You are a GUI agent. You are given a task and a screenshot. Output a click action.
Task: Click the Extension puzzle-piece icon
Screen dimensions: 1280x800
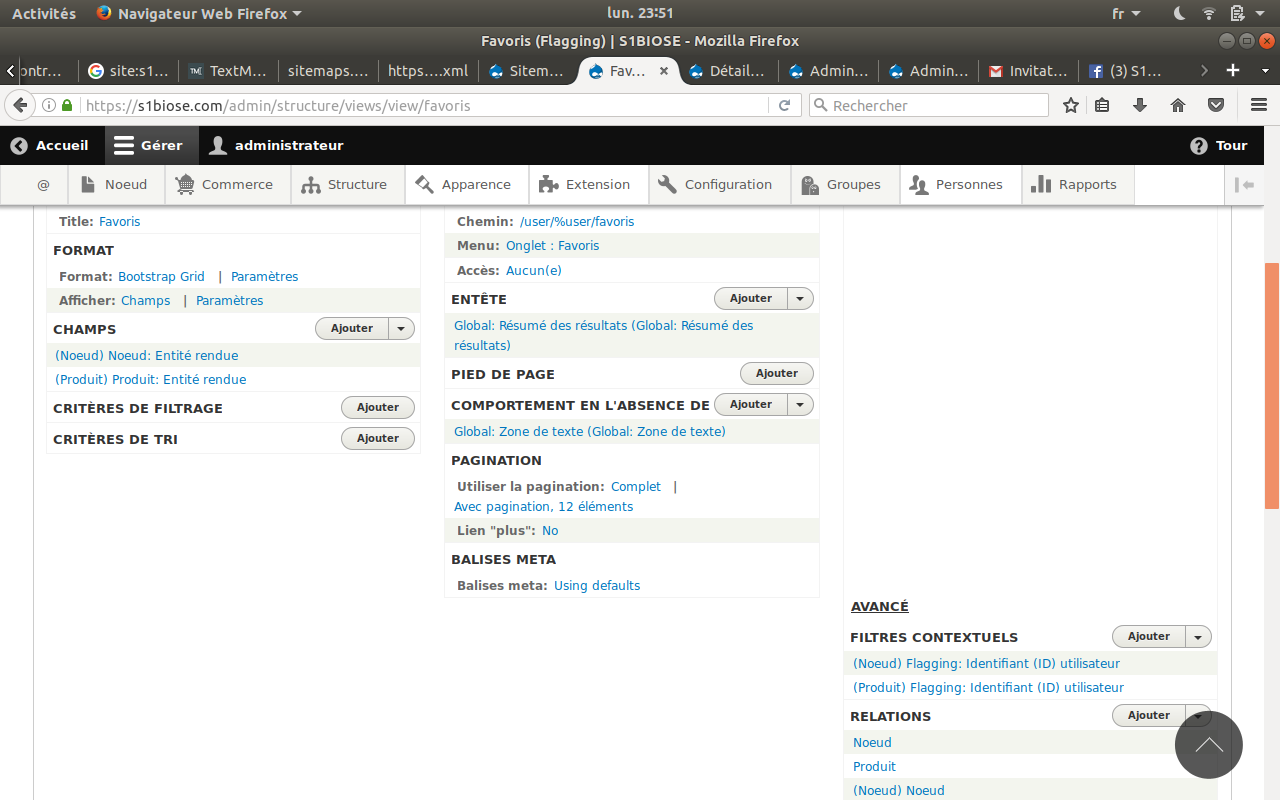coord(547,184)
